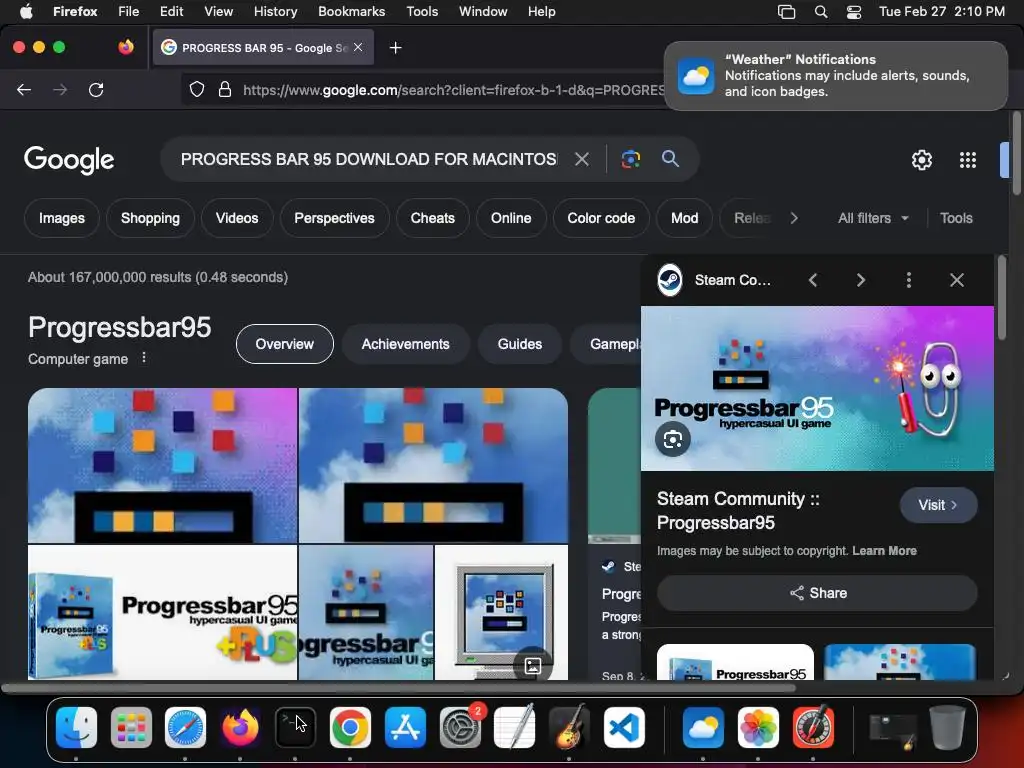Open the Google apps grid

click(x=968, y=160)
